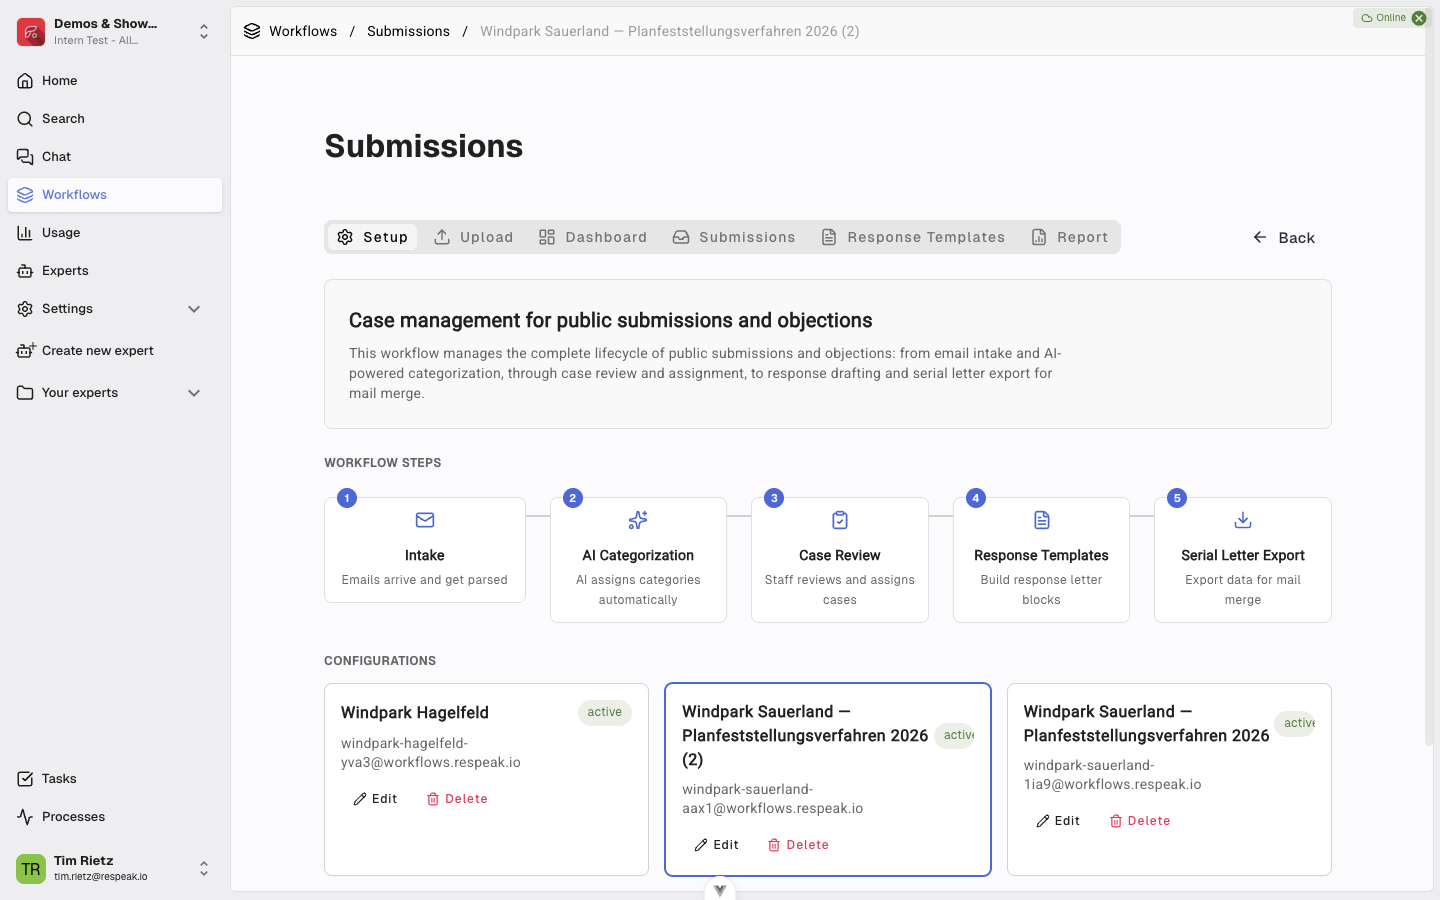
Task: Switch to the Setup tab
Action: 373,237
